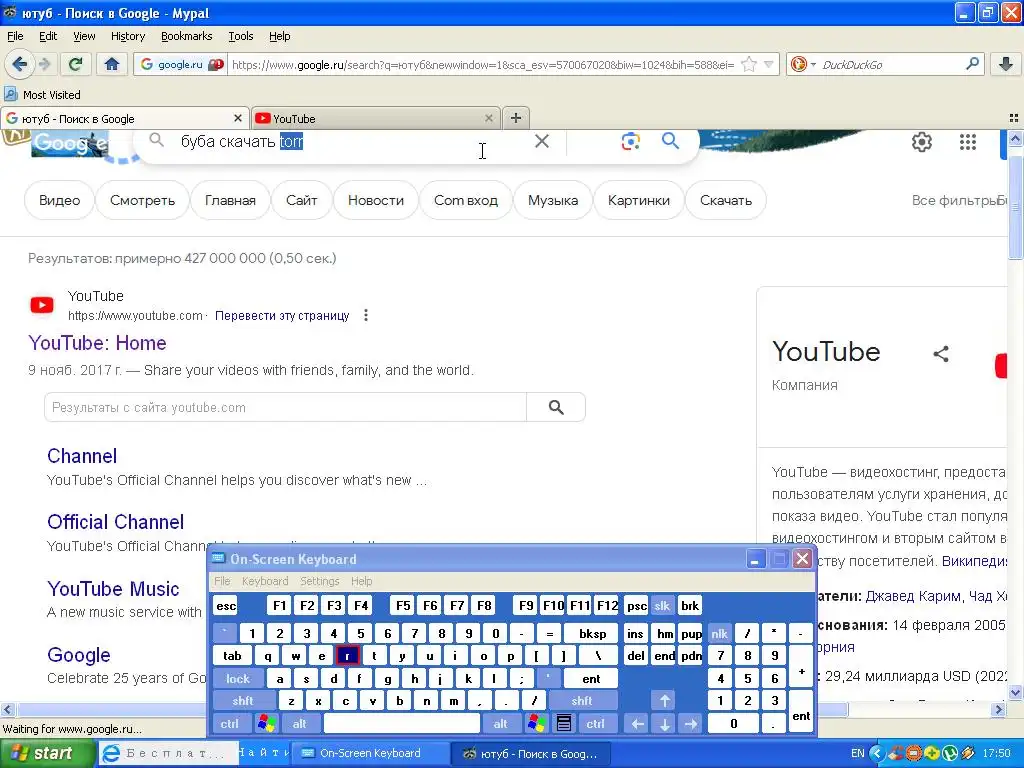Switch to On-Screen Keyboard taskbar button
Viewport: 1024px width, 768px height.
click(370, 754)
